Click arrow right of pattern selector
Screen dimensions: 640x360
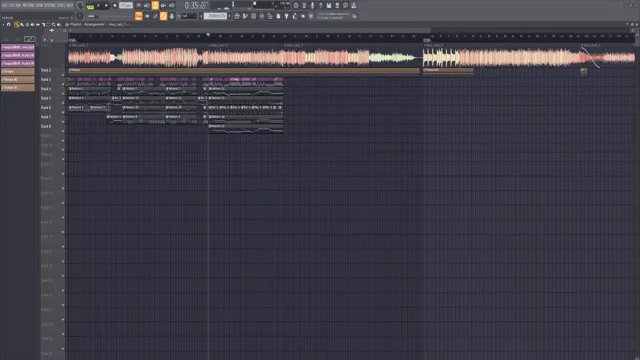pos(229,16)
